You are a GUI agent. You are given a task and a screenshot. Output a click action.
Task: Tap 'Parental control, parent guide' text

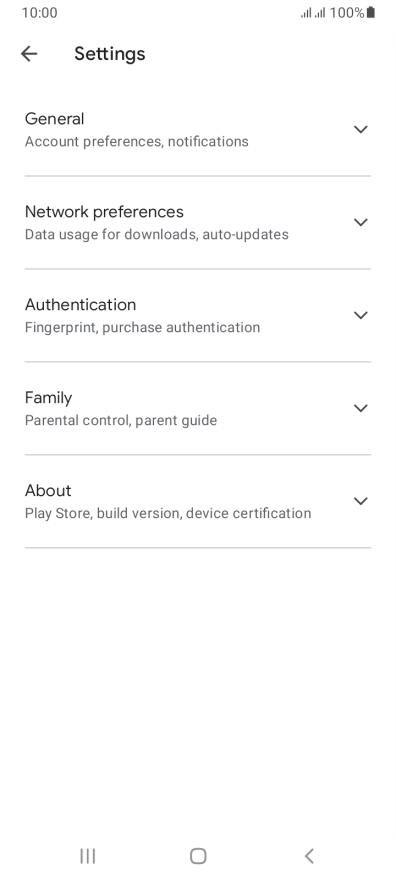pos(121,420)
